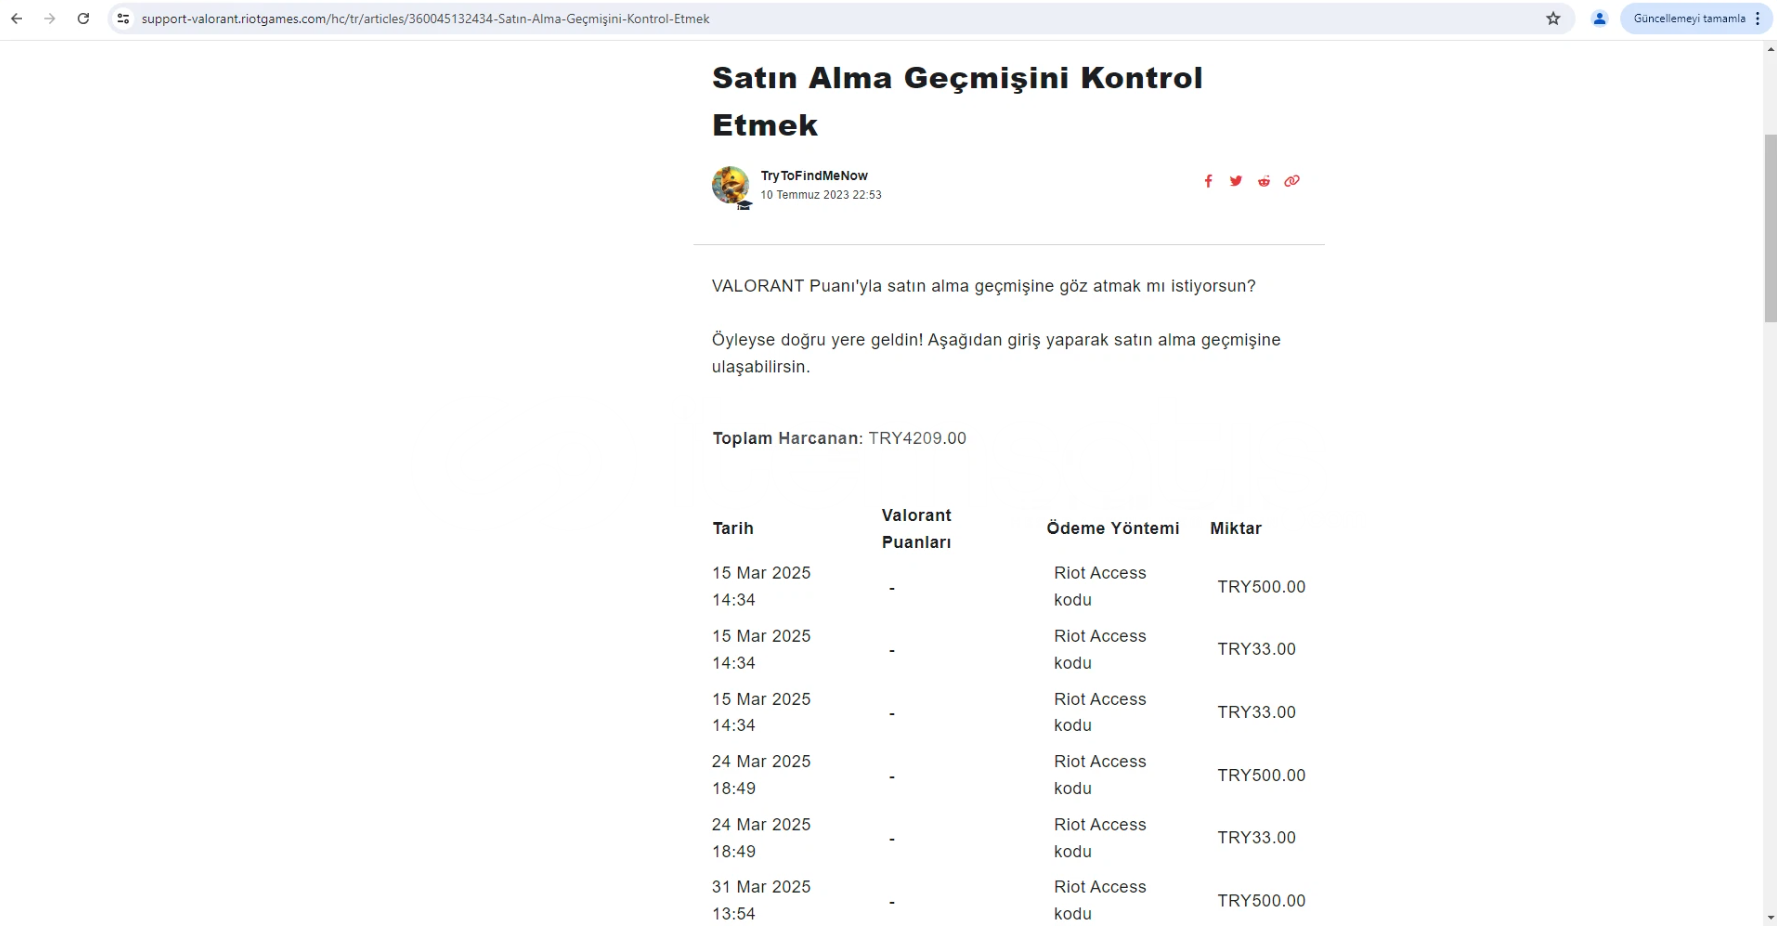
Task: Click the 'Tarih' column header
Action: pyautogui.click(x=733, y=528)
